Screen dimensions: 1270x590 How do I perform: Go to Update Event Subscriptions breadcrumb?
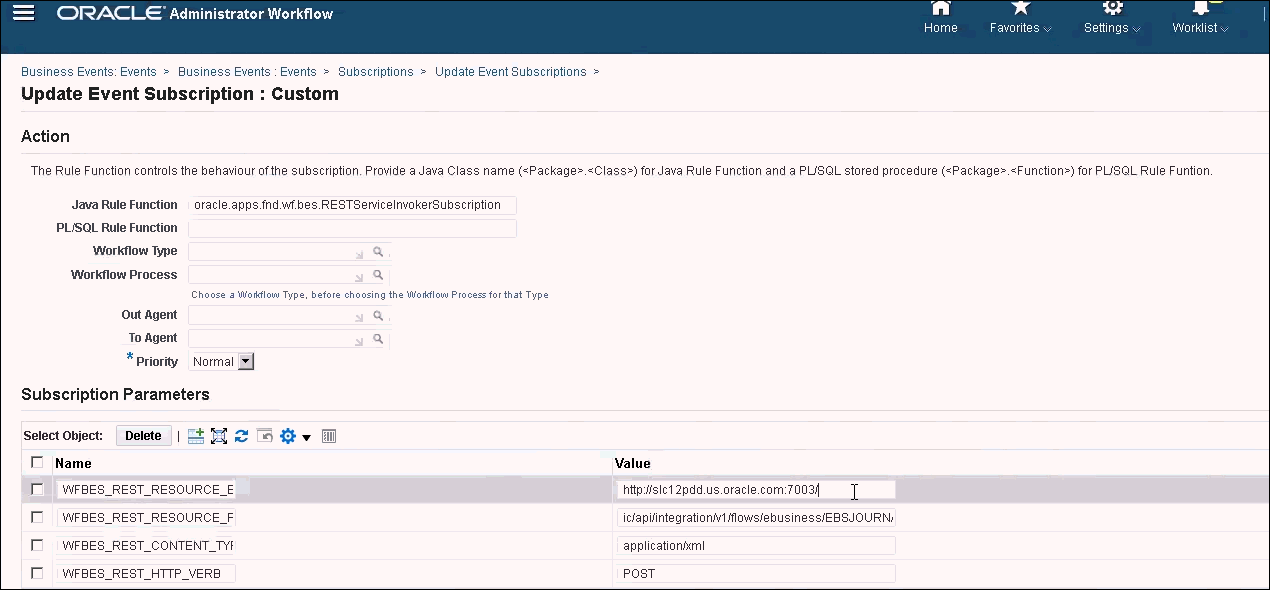511,72
